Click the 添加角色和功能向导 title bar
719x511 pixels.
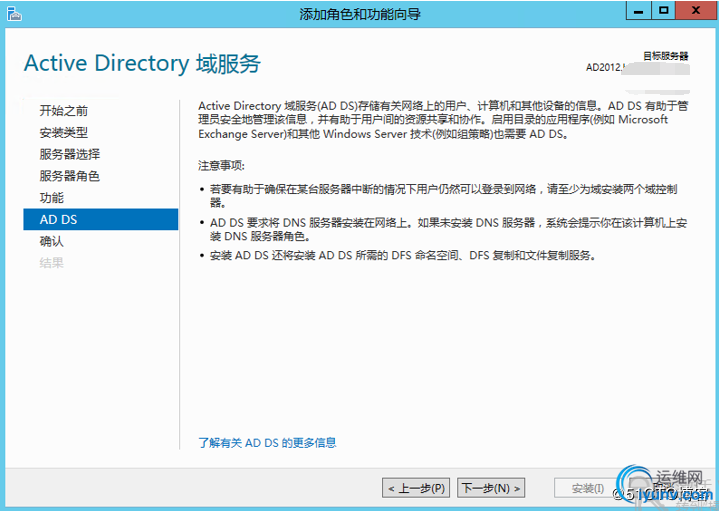(x=360, y=13)
